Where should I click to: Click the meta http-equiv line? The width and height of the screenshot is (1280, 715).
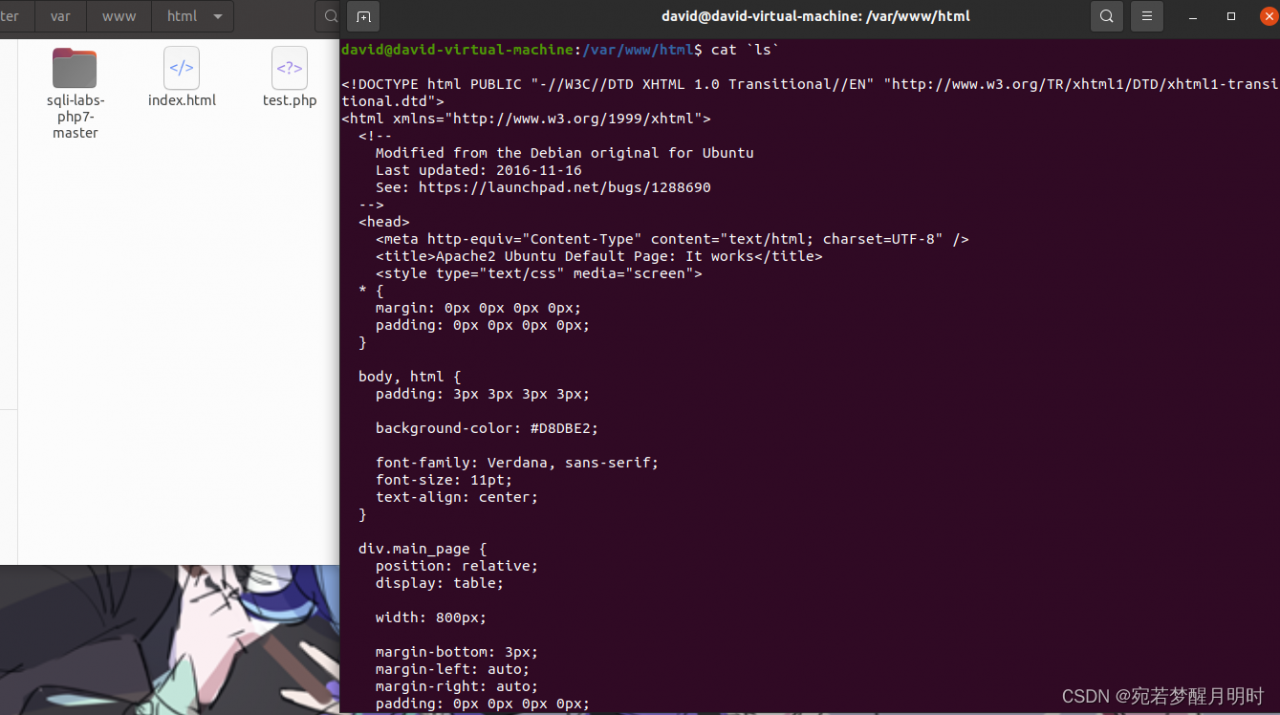672,239
